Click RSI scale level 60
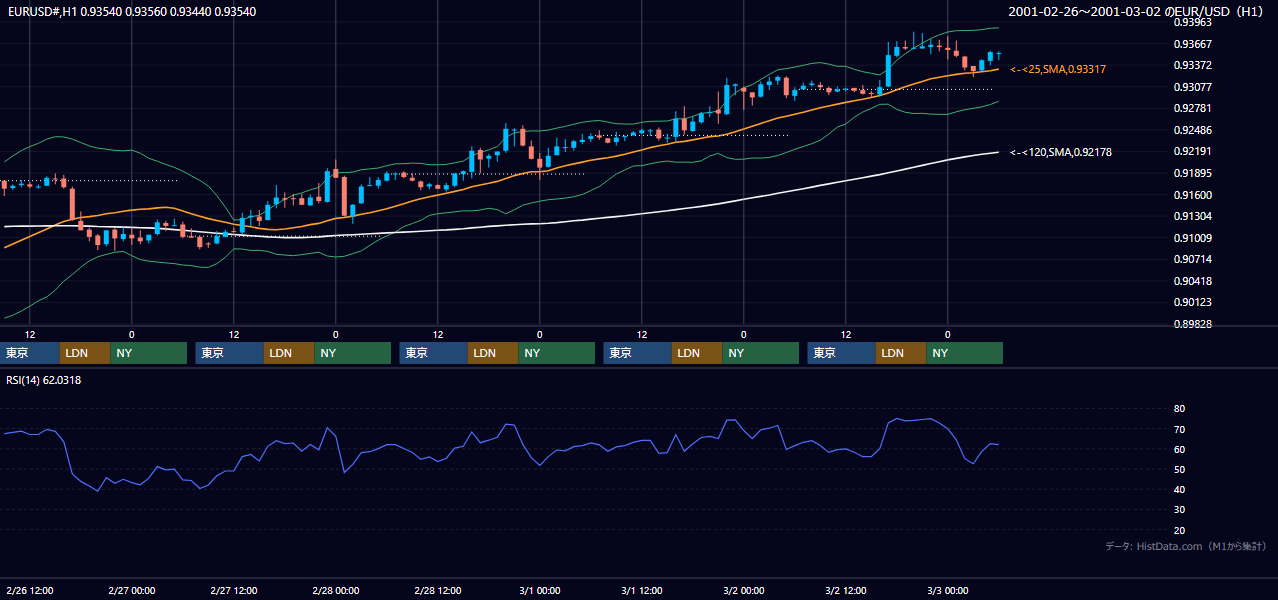 coord(1179,449)
